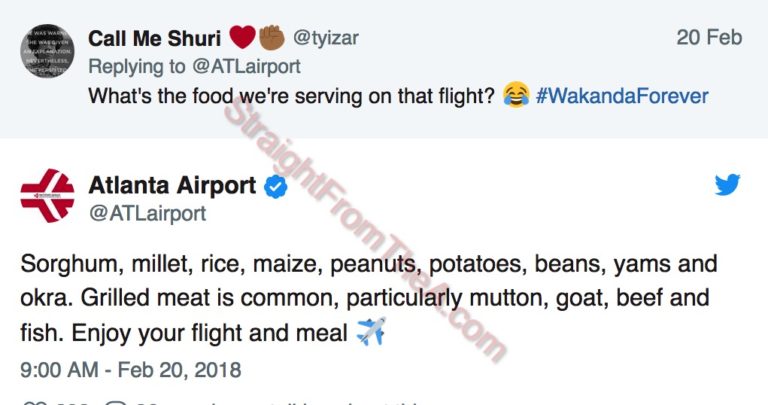
Task: Click the blue verified badge
Action: tap(275, 186)
